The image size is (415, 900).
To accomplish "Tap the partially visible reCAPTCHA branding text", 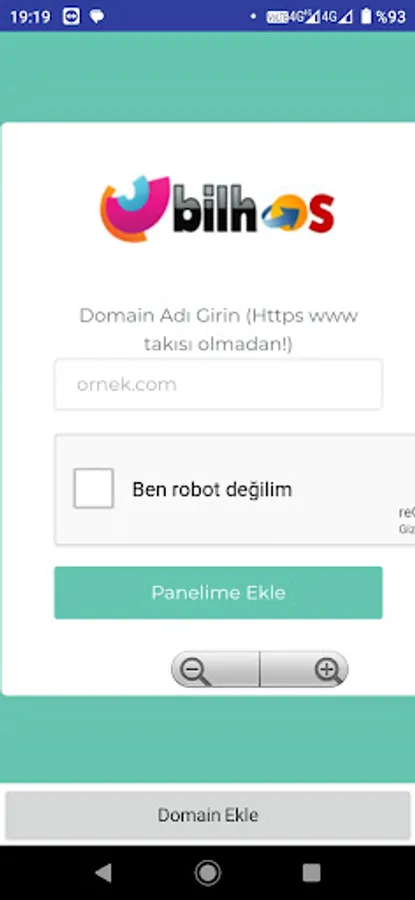I will 407,513.
